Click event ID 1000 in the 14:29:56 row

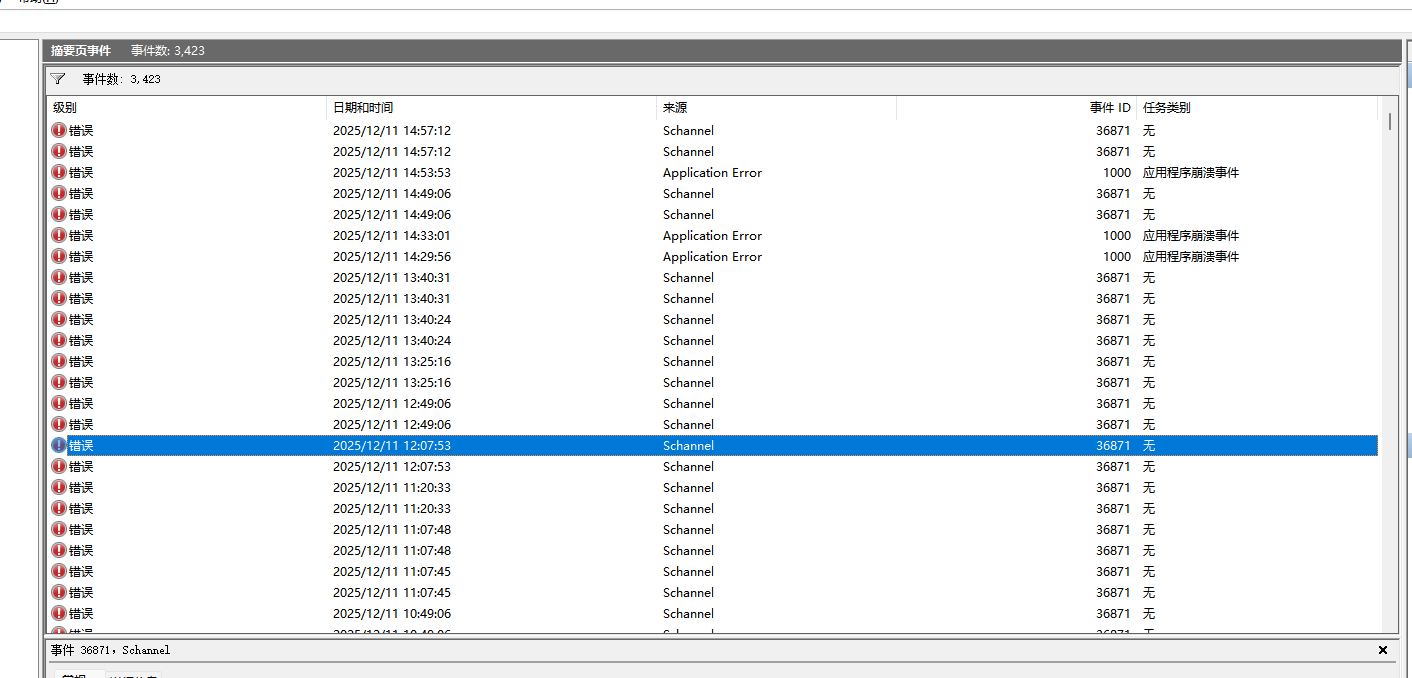click(1117, 257)
